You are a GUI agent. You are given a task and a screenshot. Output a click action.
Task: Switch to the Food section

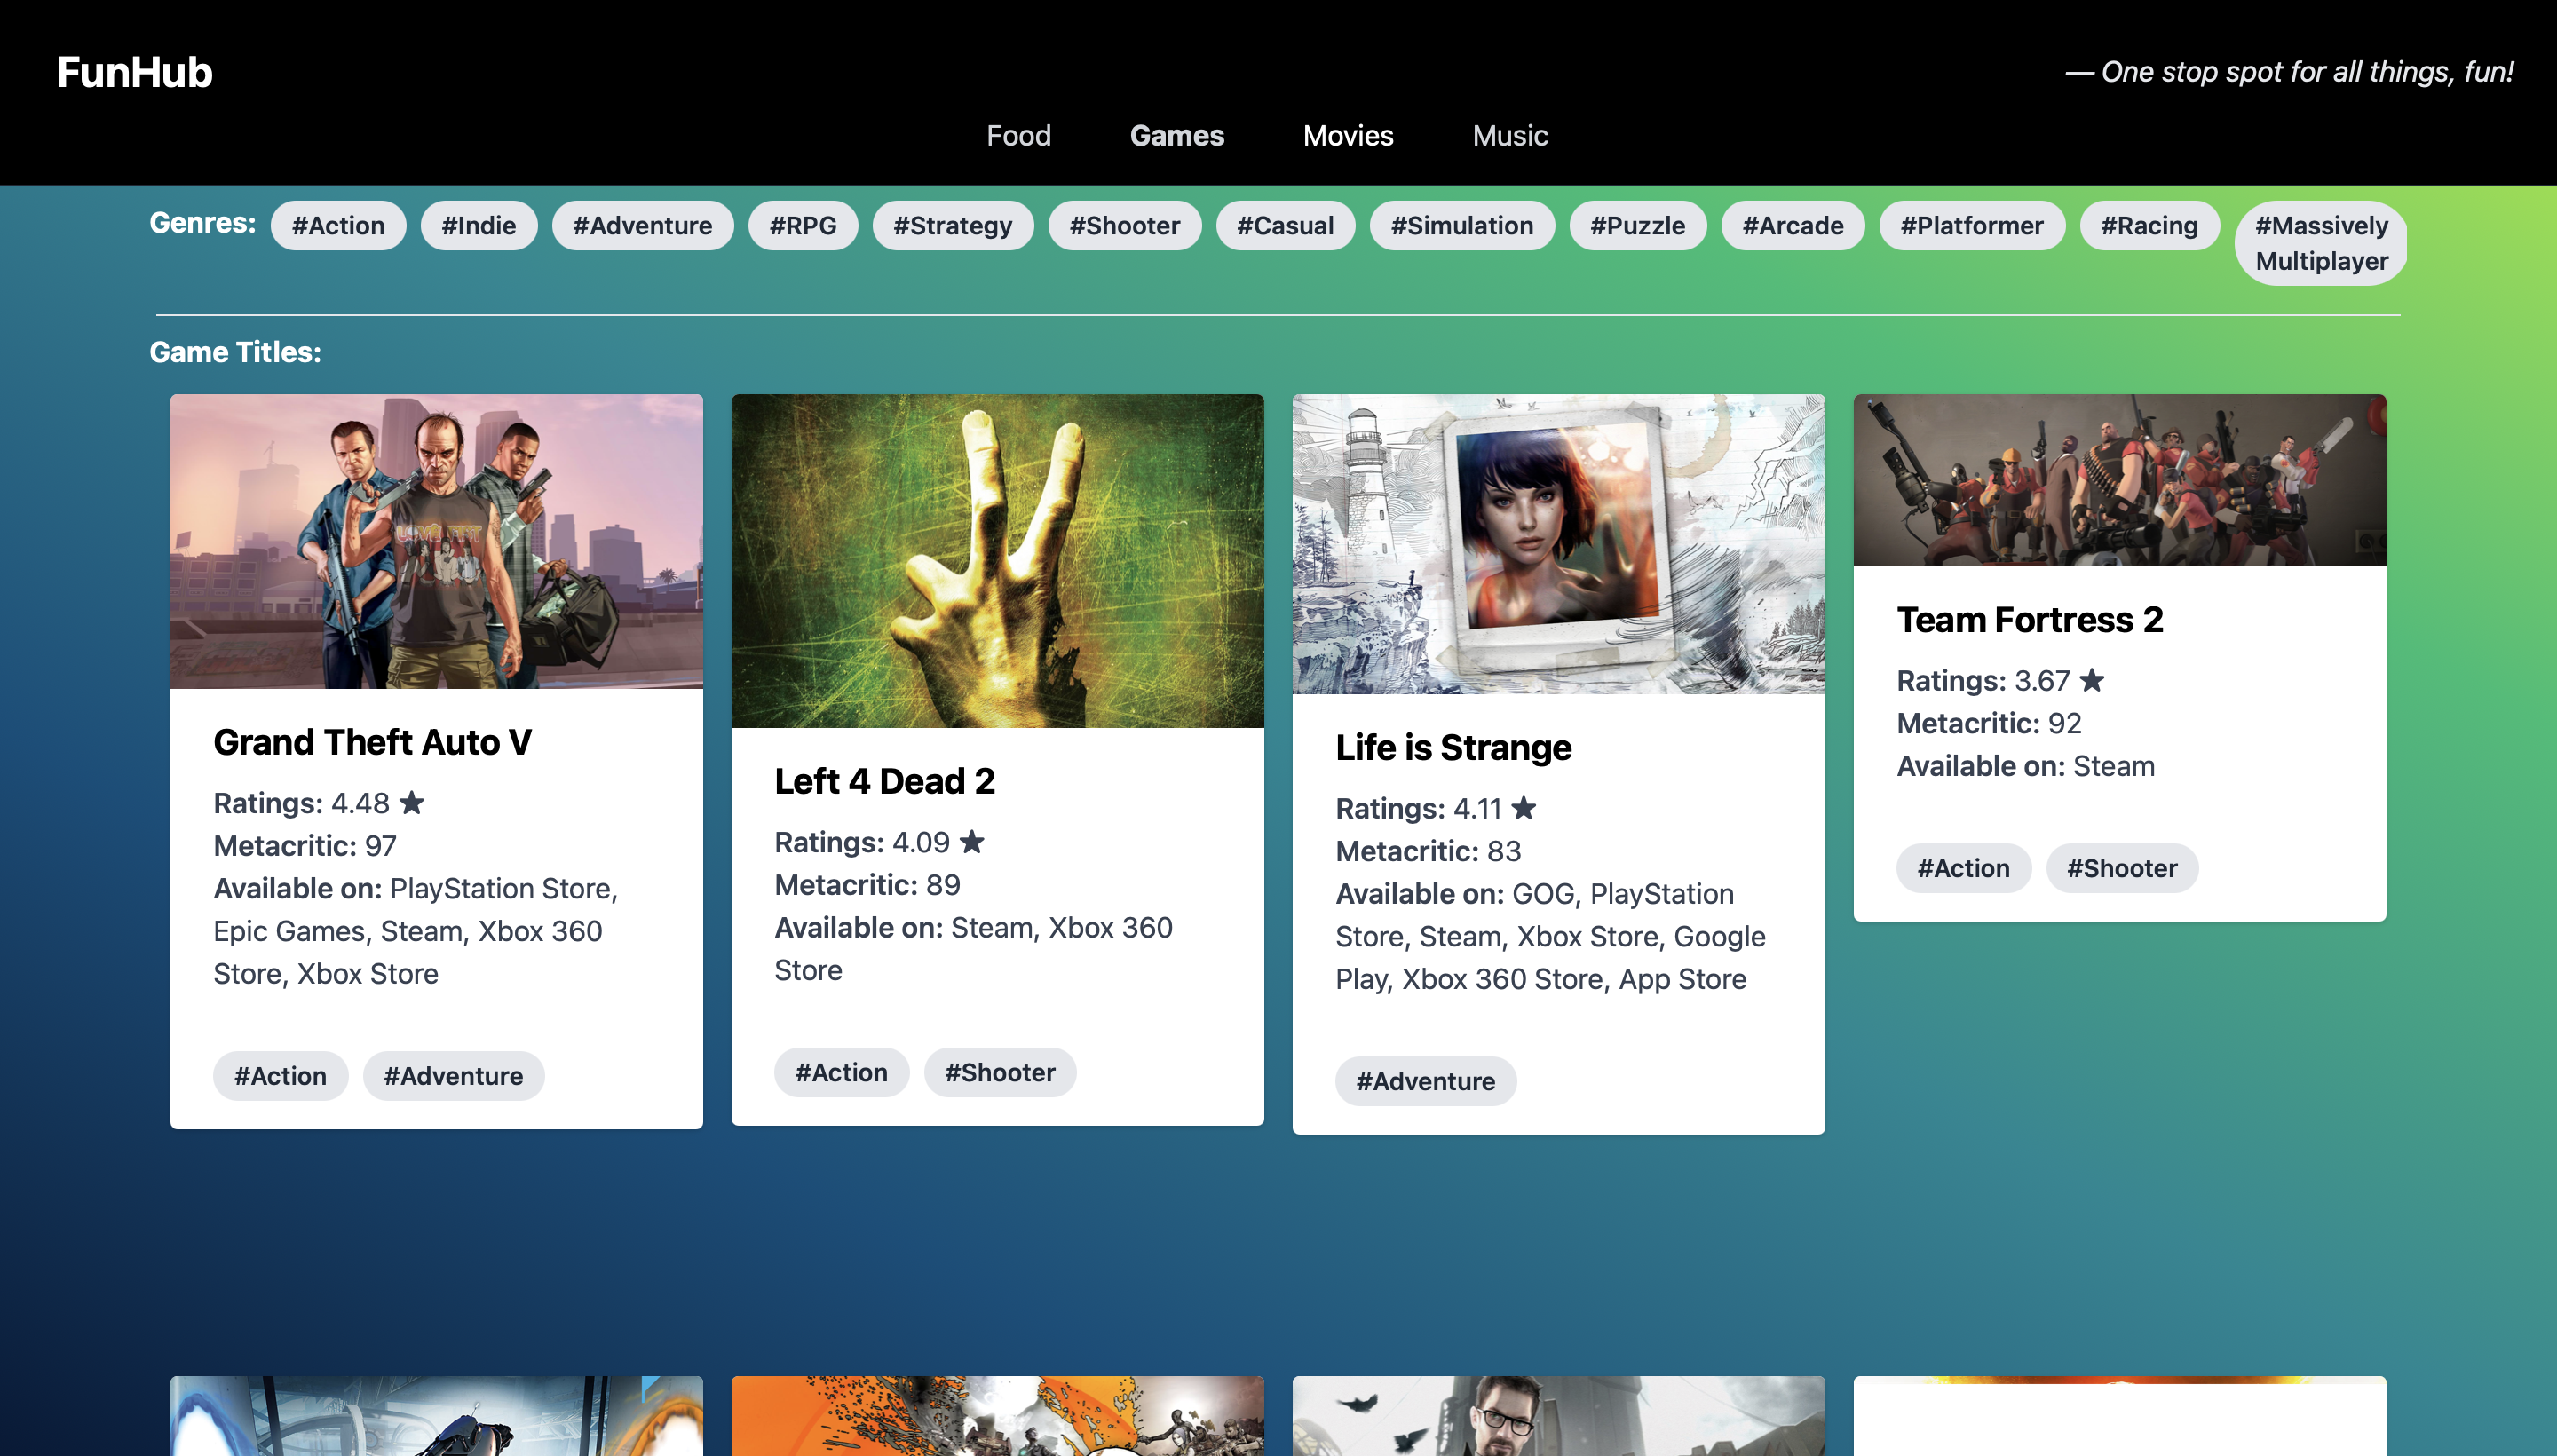pyautogui.click(x=1018, y=136)
